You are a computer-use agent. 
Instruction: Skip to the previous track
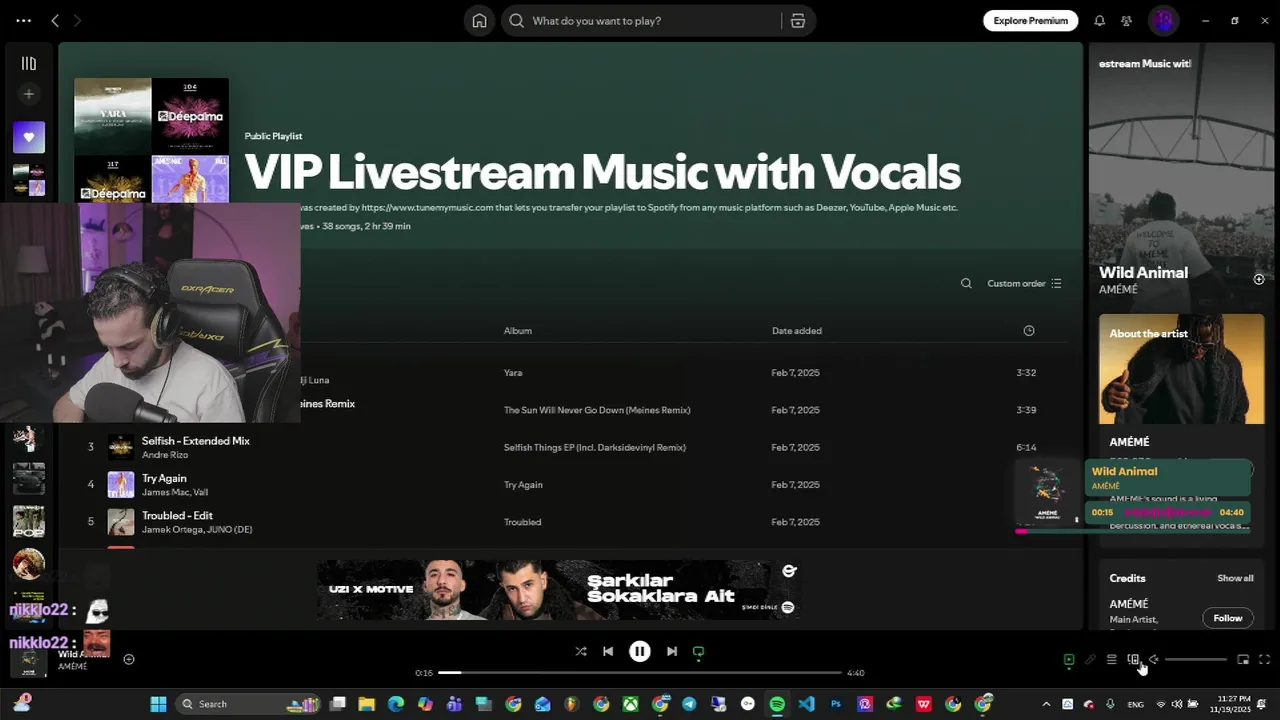[x=608, y=651]
